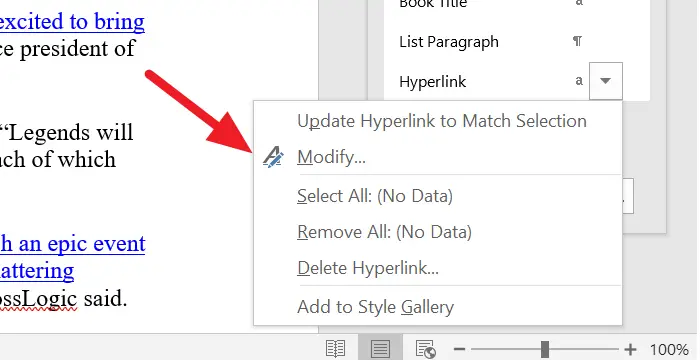The image size is (700, 360).
Task: Click the character style icon beside Hyperlink
Action: [x=579, y=81]
